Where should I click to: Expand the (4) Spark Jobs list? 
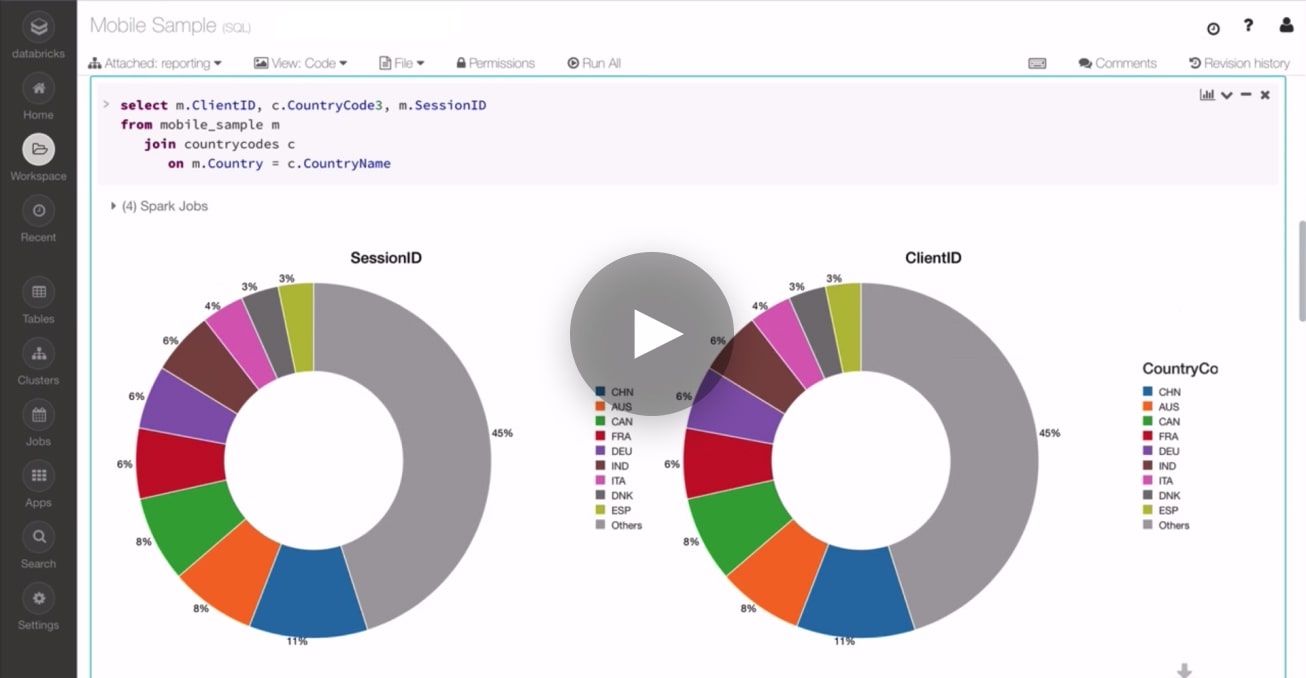click(158, 206)
